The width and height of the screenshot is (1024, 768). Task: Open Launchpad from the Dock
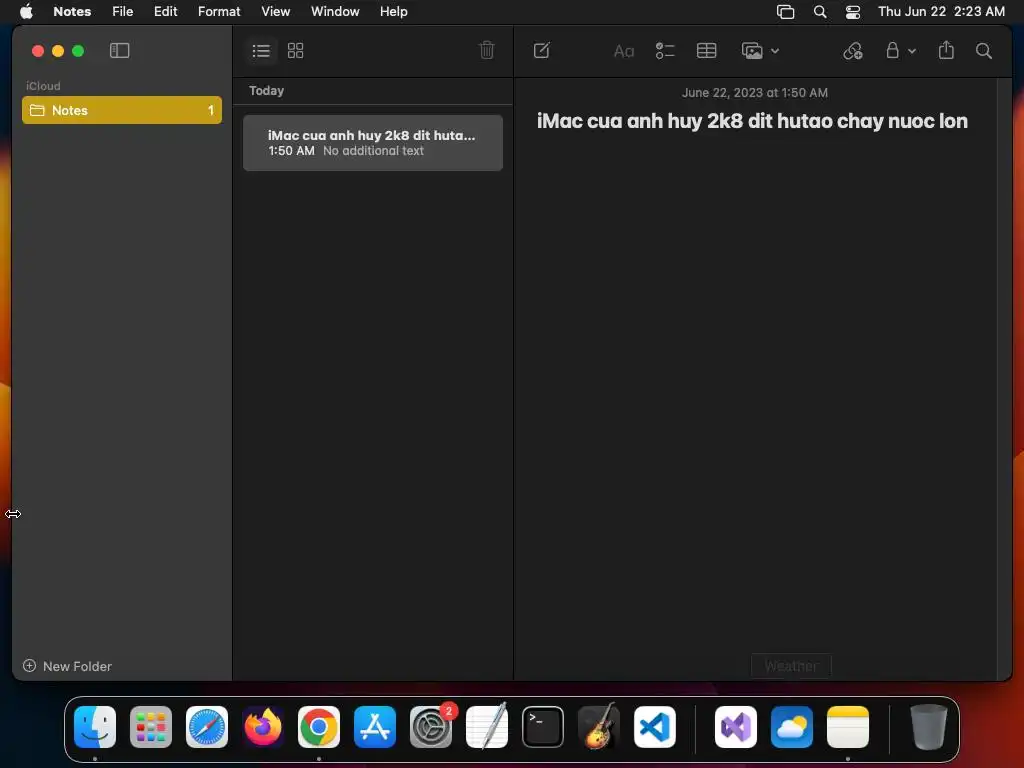[x=151, y=727]
